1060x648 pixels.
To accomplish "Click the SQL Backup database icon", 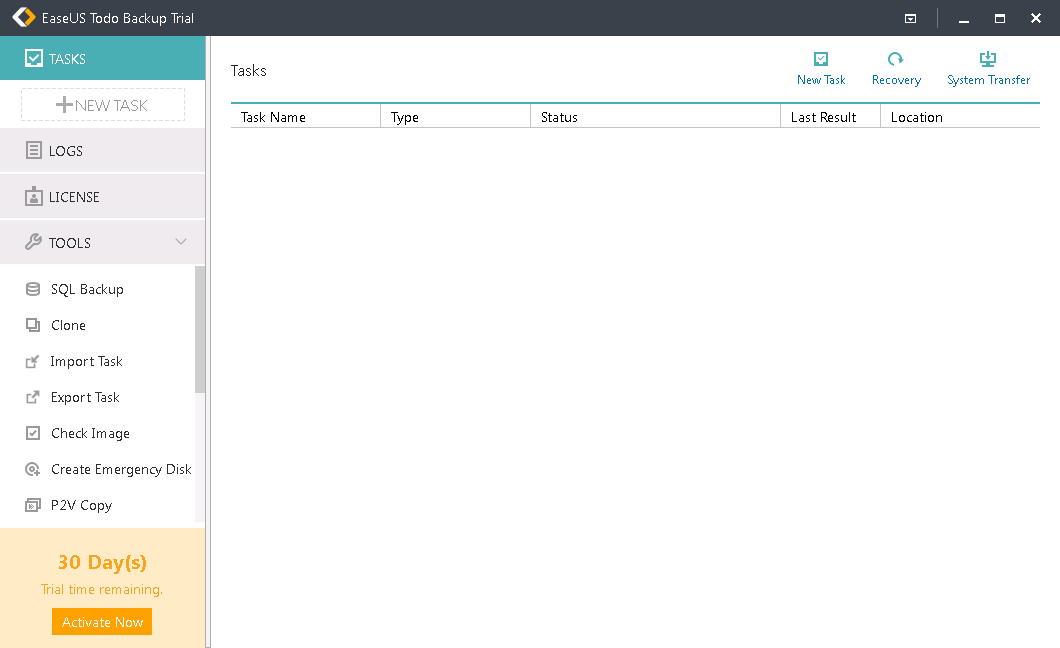I will pos(32,289).
